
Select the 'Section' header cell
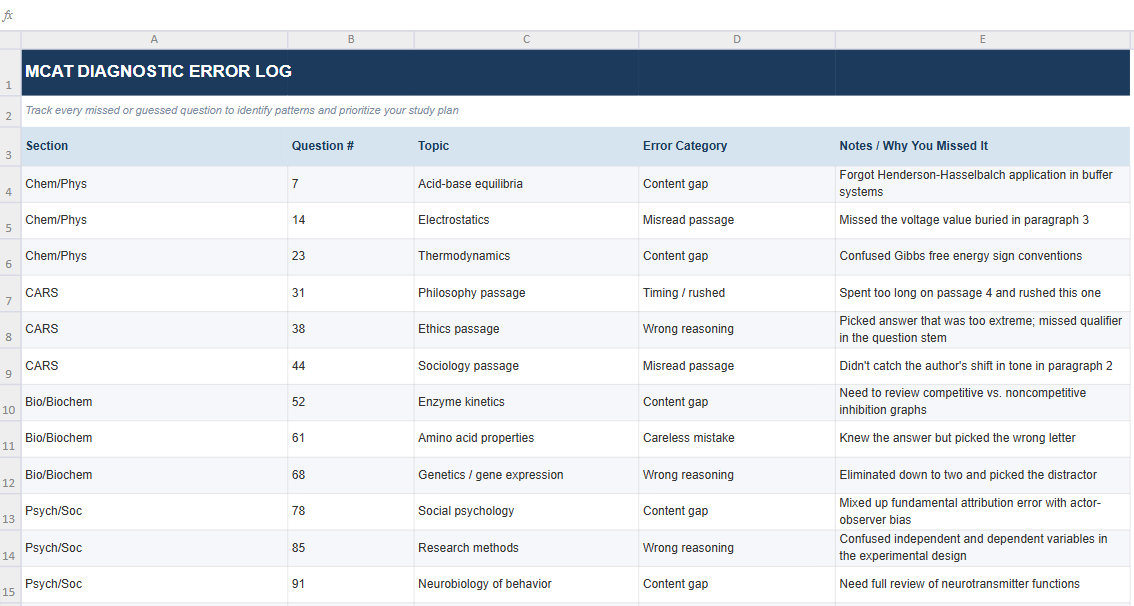click(x=154, y=146)
